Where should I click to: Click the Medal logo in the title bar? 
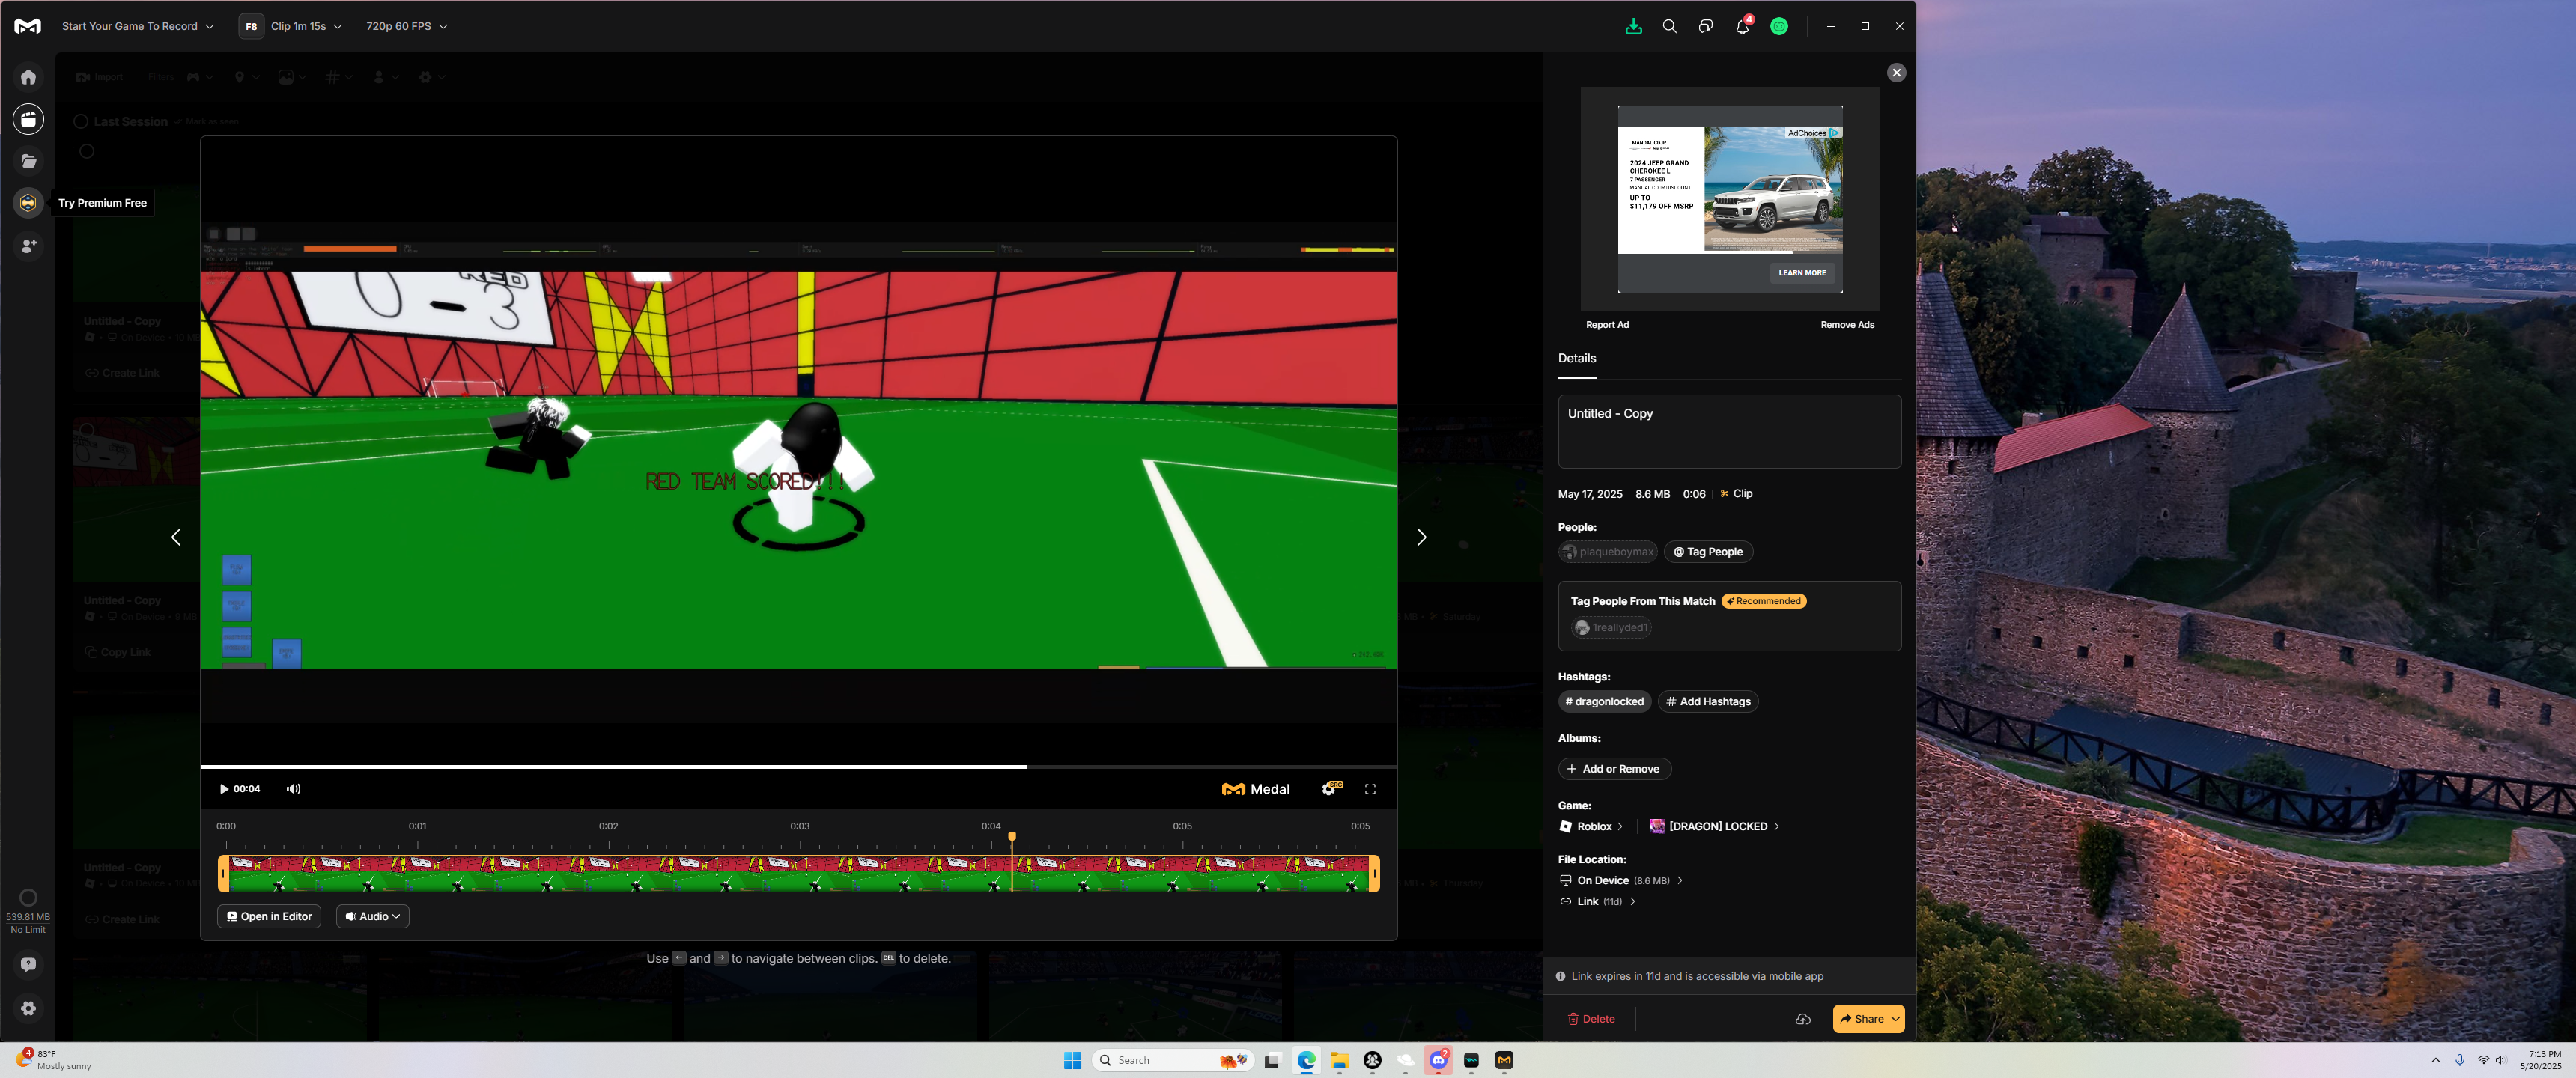pyautogui.click(x=28, y=27)
